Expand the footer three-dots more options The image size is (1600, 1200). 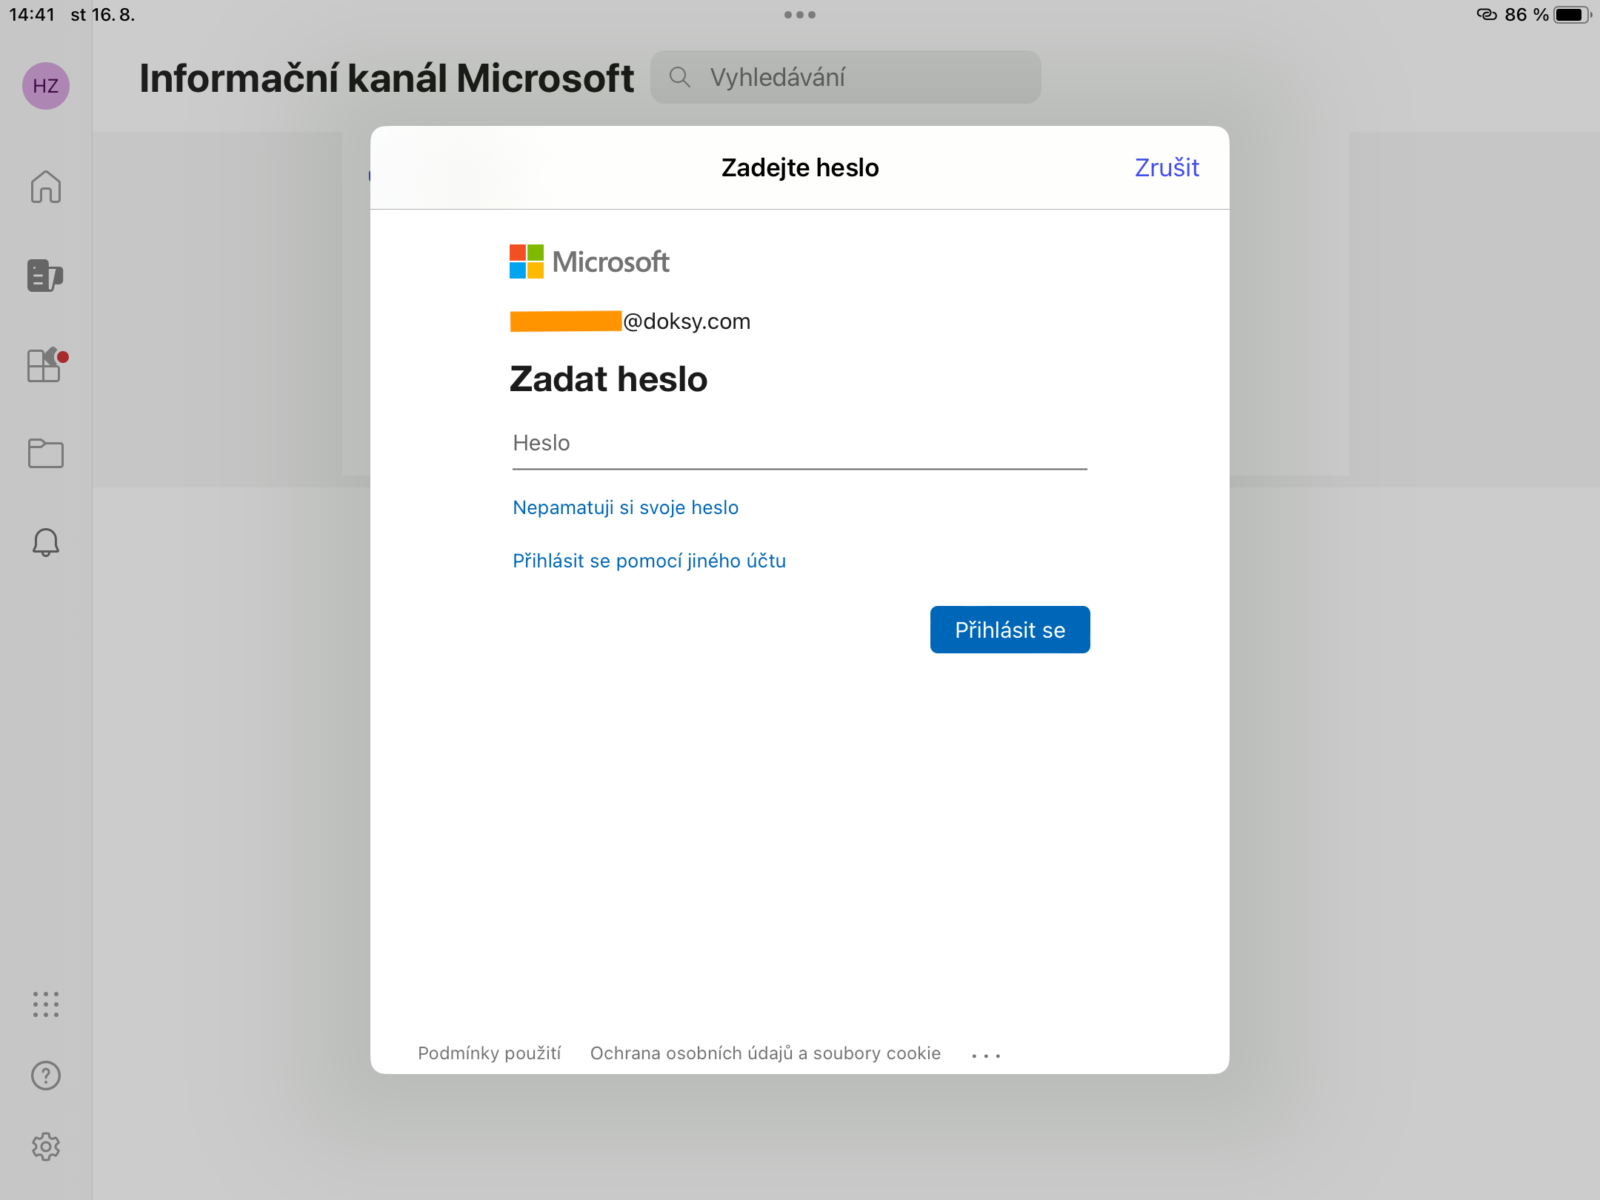(986, 1055)
